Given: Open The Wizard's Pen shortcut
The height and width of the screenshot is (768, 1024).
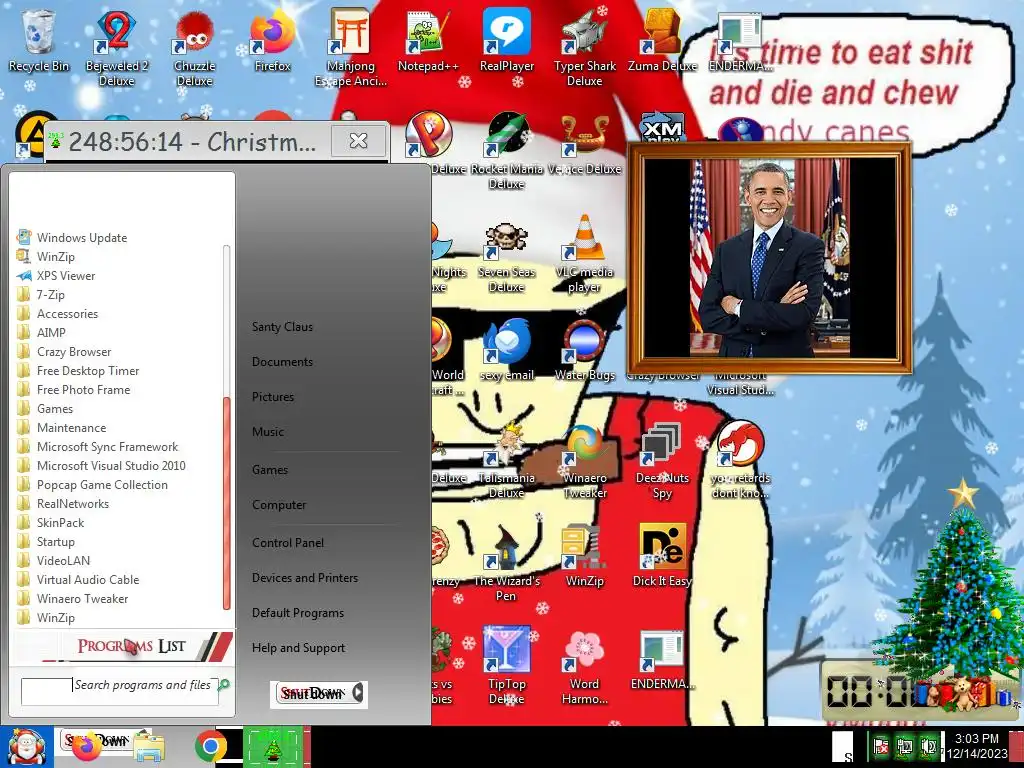Looking at the screenshot, I should tap(507, 563).
